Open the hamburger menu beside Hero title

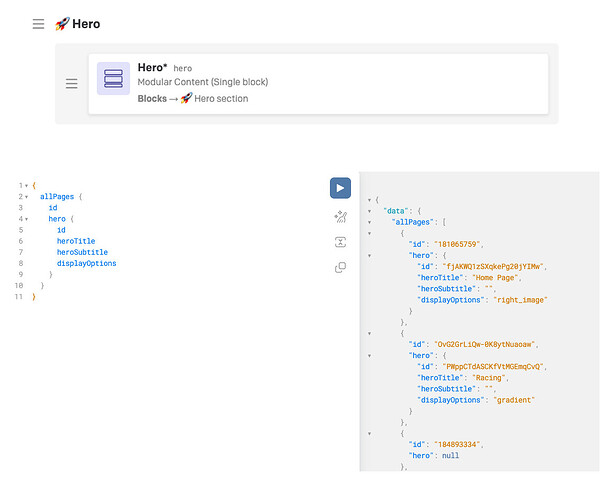(38, 24)
